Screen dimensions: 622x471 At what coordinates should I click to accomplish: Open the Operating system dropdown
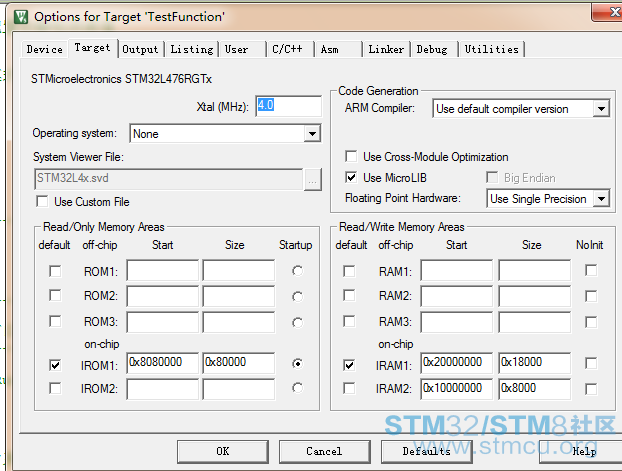click(312, 134)
